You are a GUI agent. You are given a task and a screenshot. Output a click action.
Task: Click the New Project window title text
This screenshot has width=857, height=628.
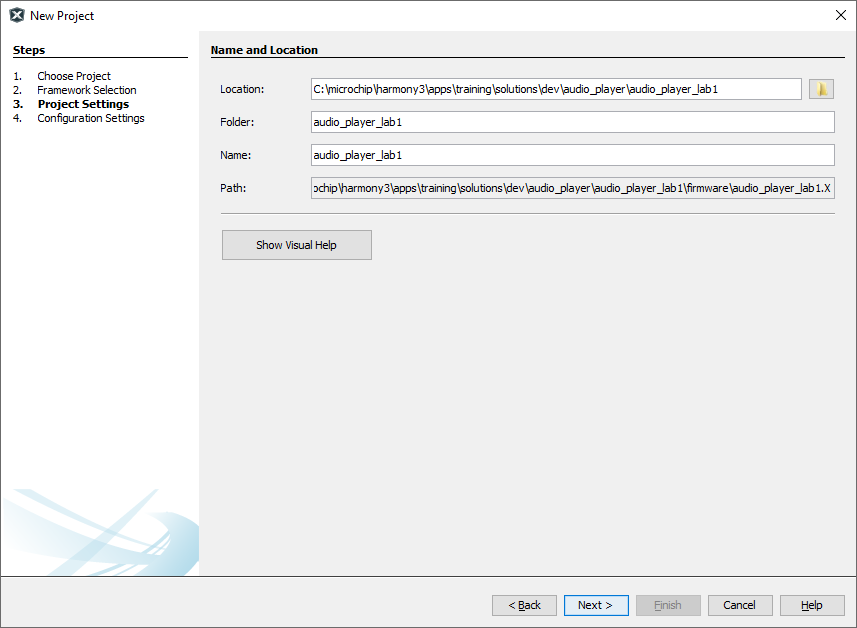coord(62,16)
